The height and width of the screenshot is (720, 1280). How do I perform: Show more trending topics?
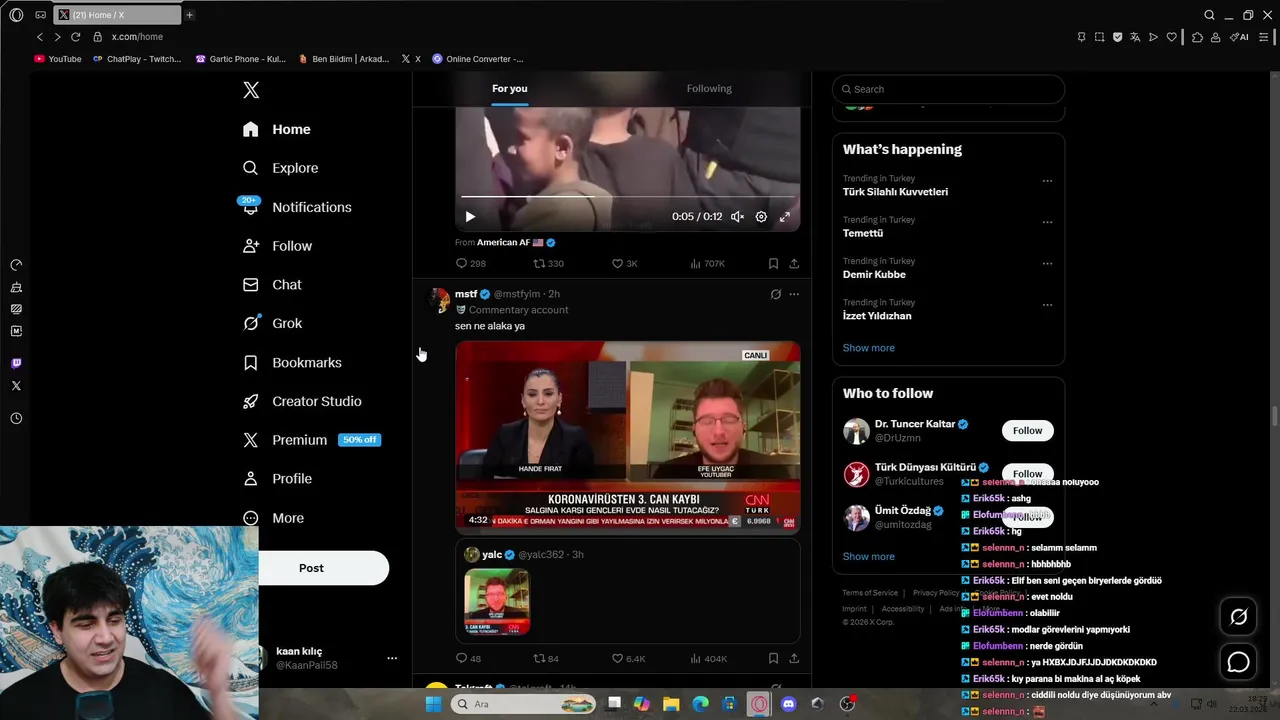869,348
